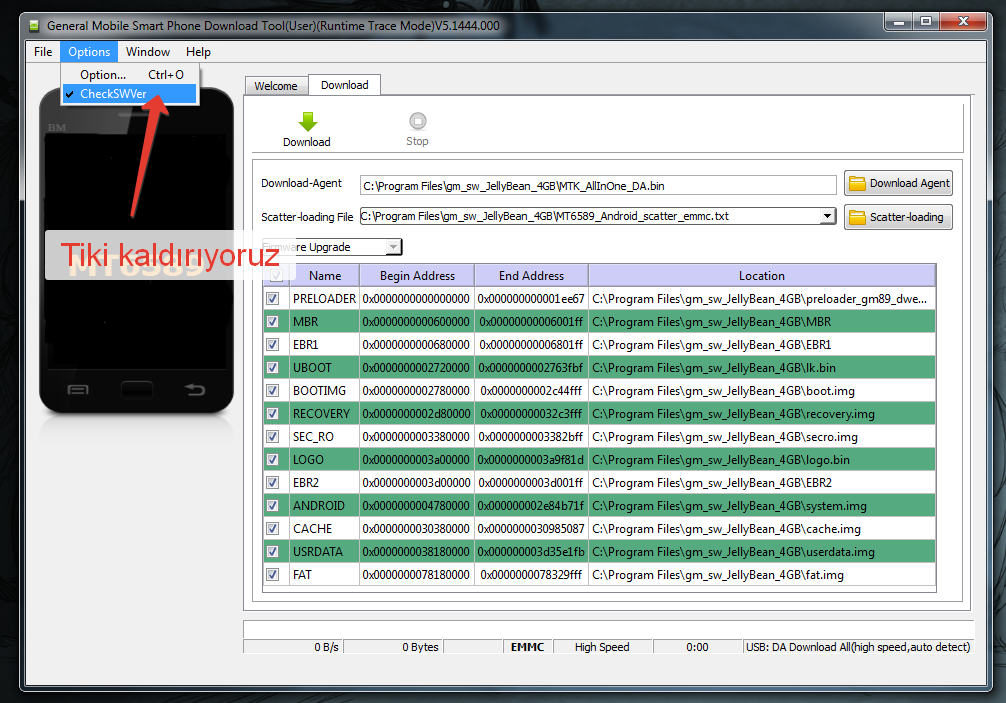Uncheck the MBR checkbox
Screen dimensions: 1006x703
point(273,321)
